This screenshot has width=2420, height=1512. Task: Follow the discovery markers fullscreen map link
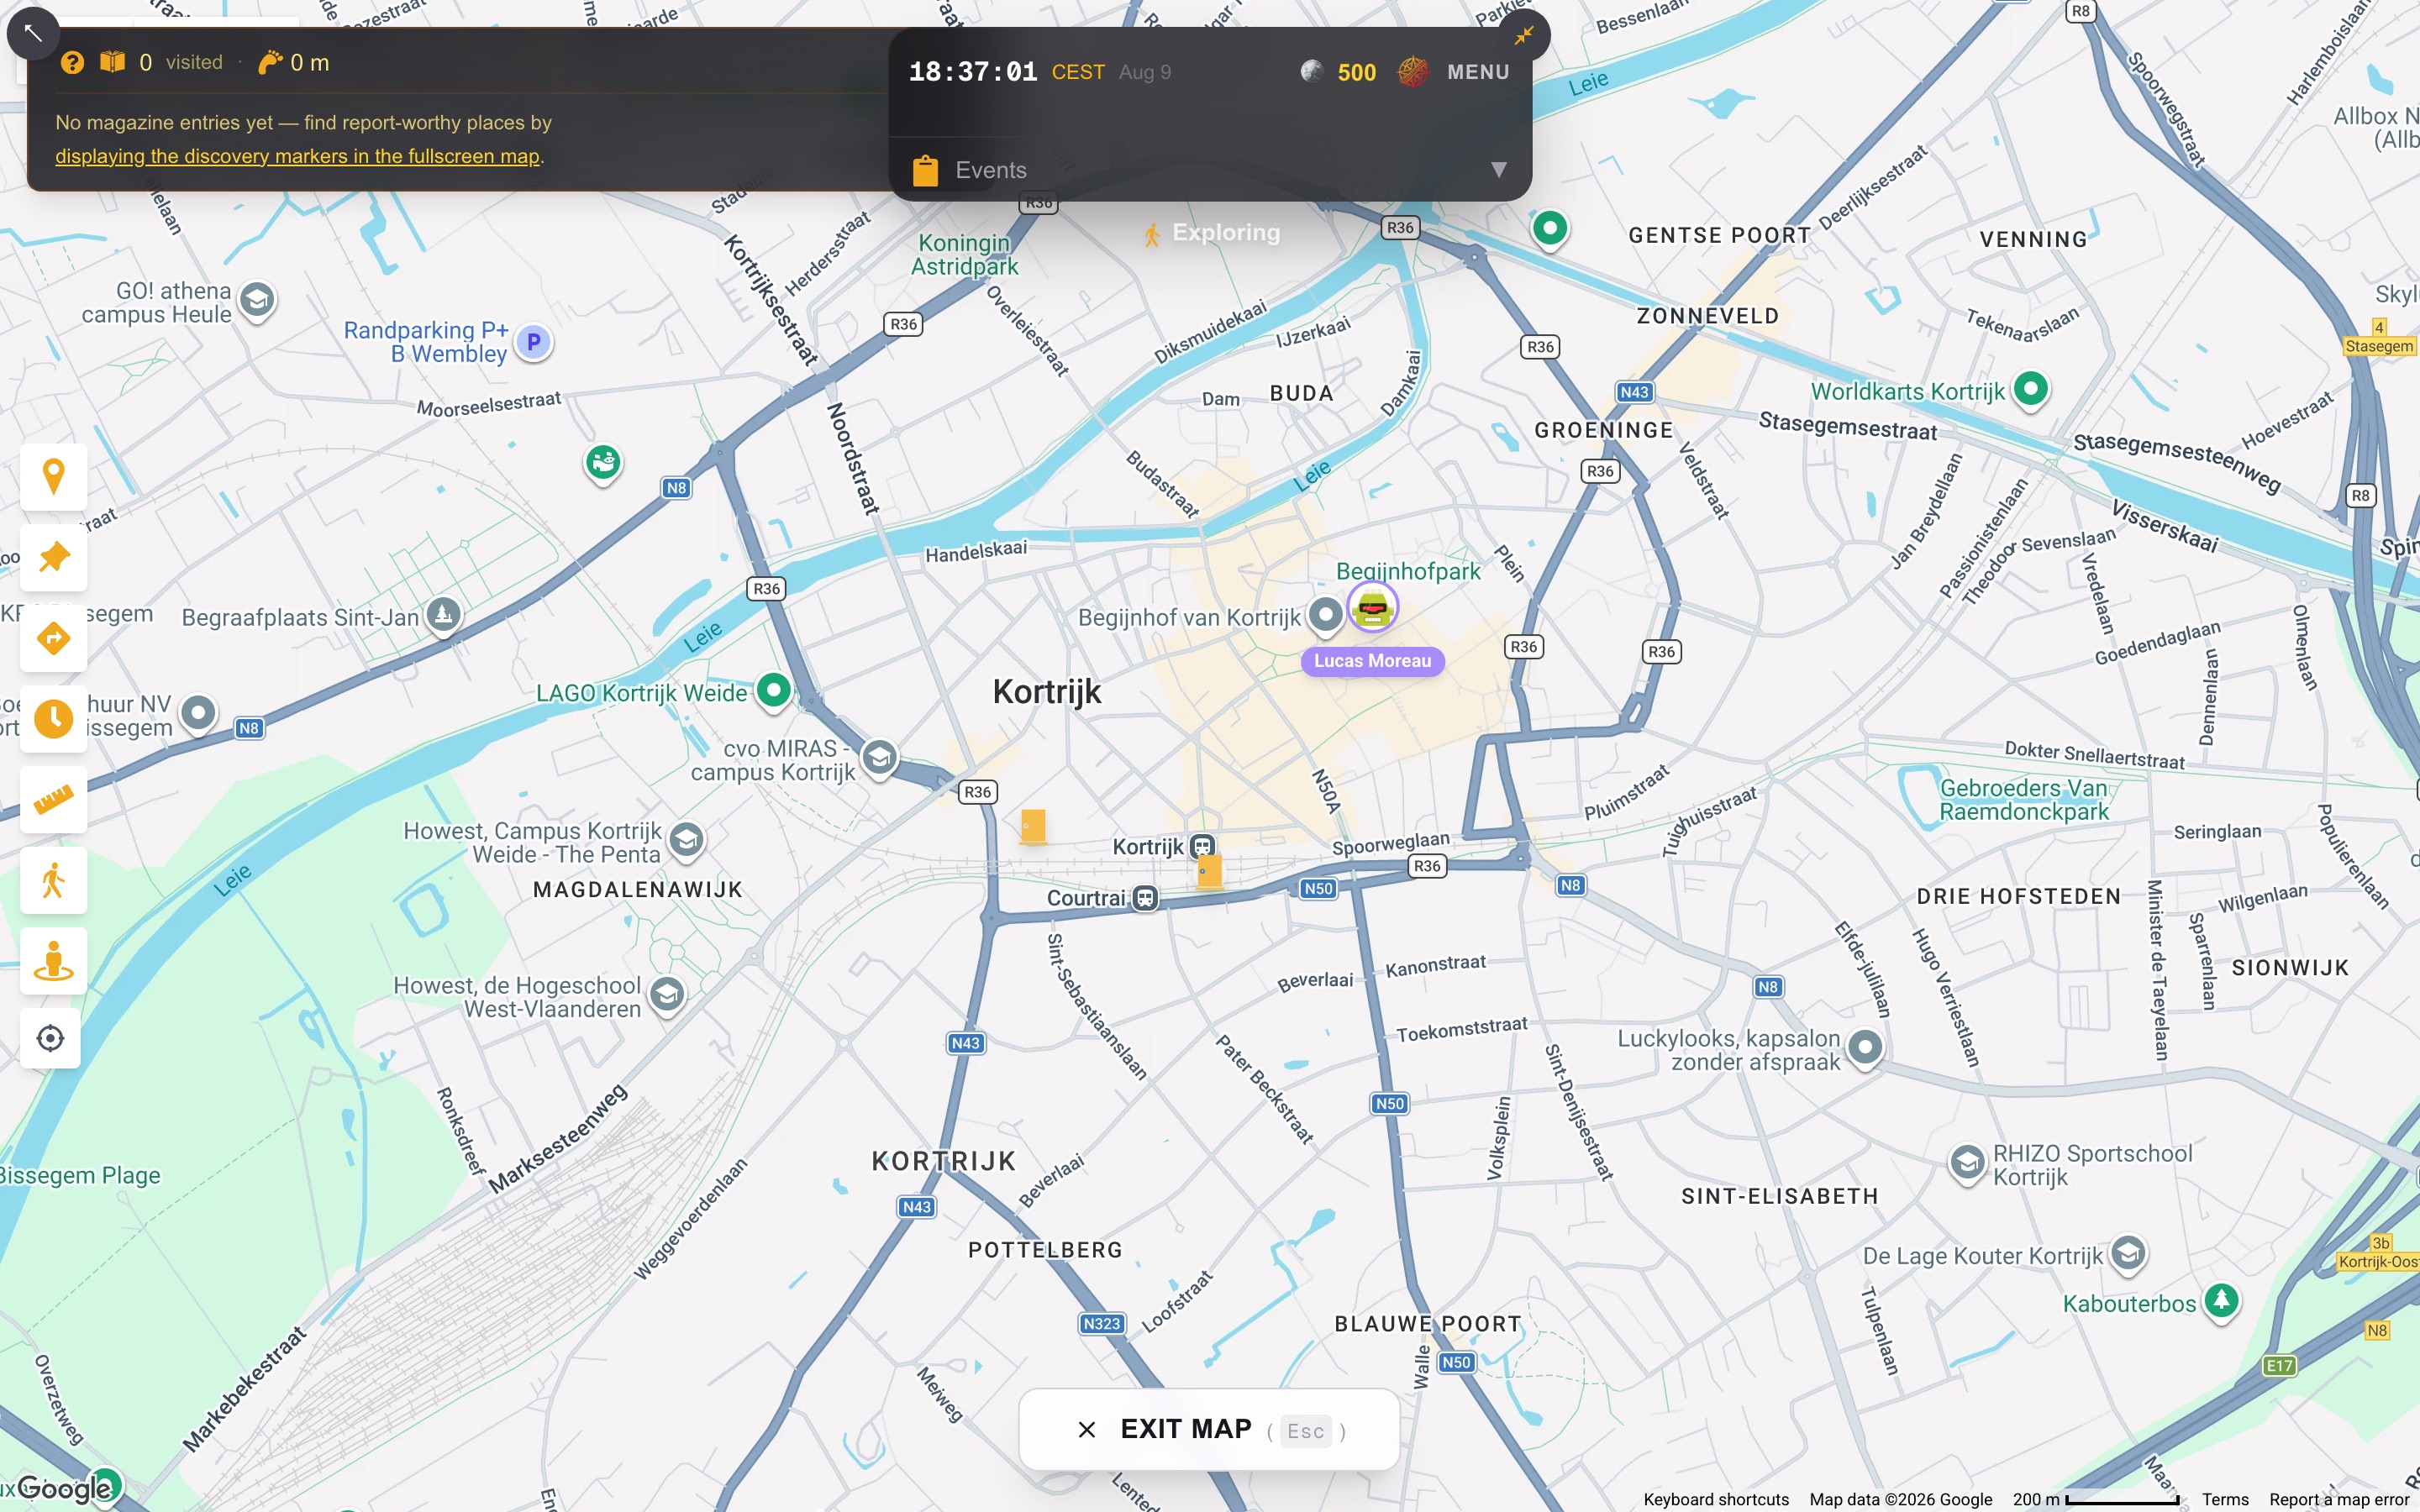click(x=298, y=156)
